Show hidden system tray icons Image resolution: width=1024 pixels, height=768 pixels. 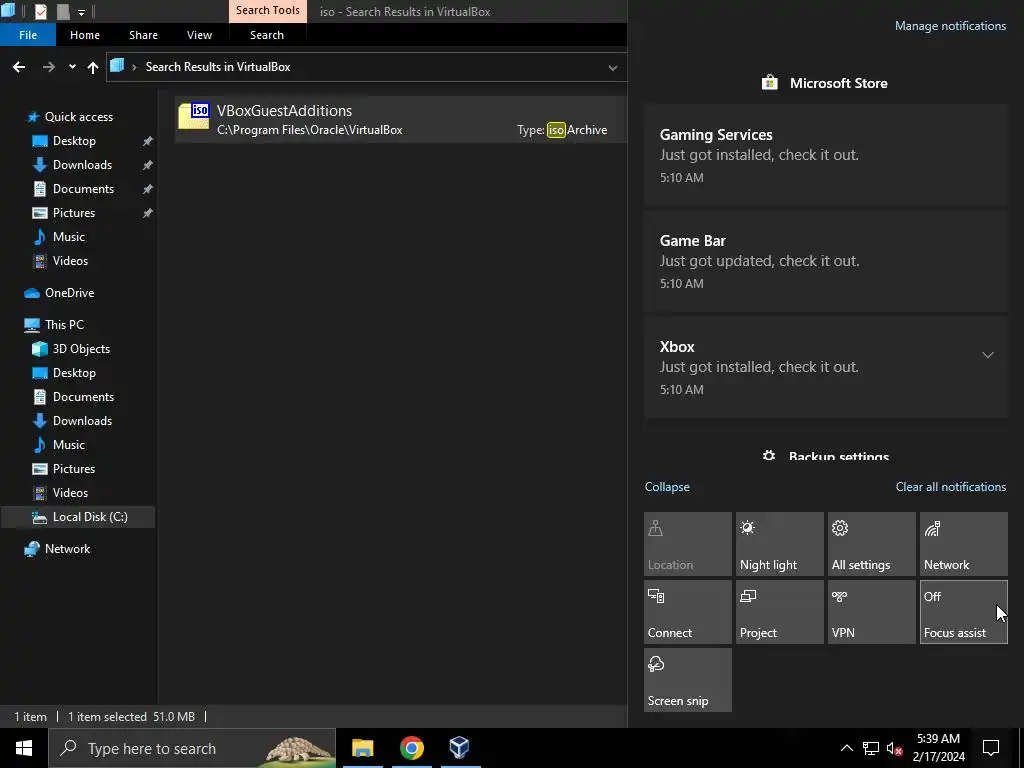pyautogui.click(x=846, y=748)
